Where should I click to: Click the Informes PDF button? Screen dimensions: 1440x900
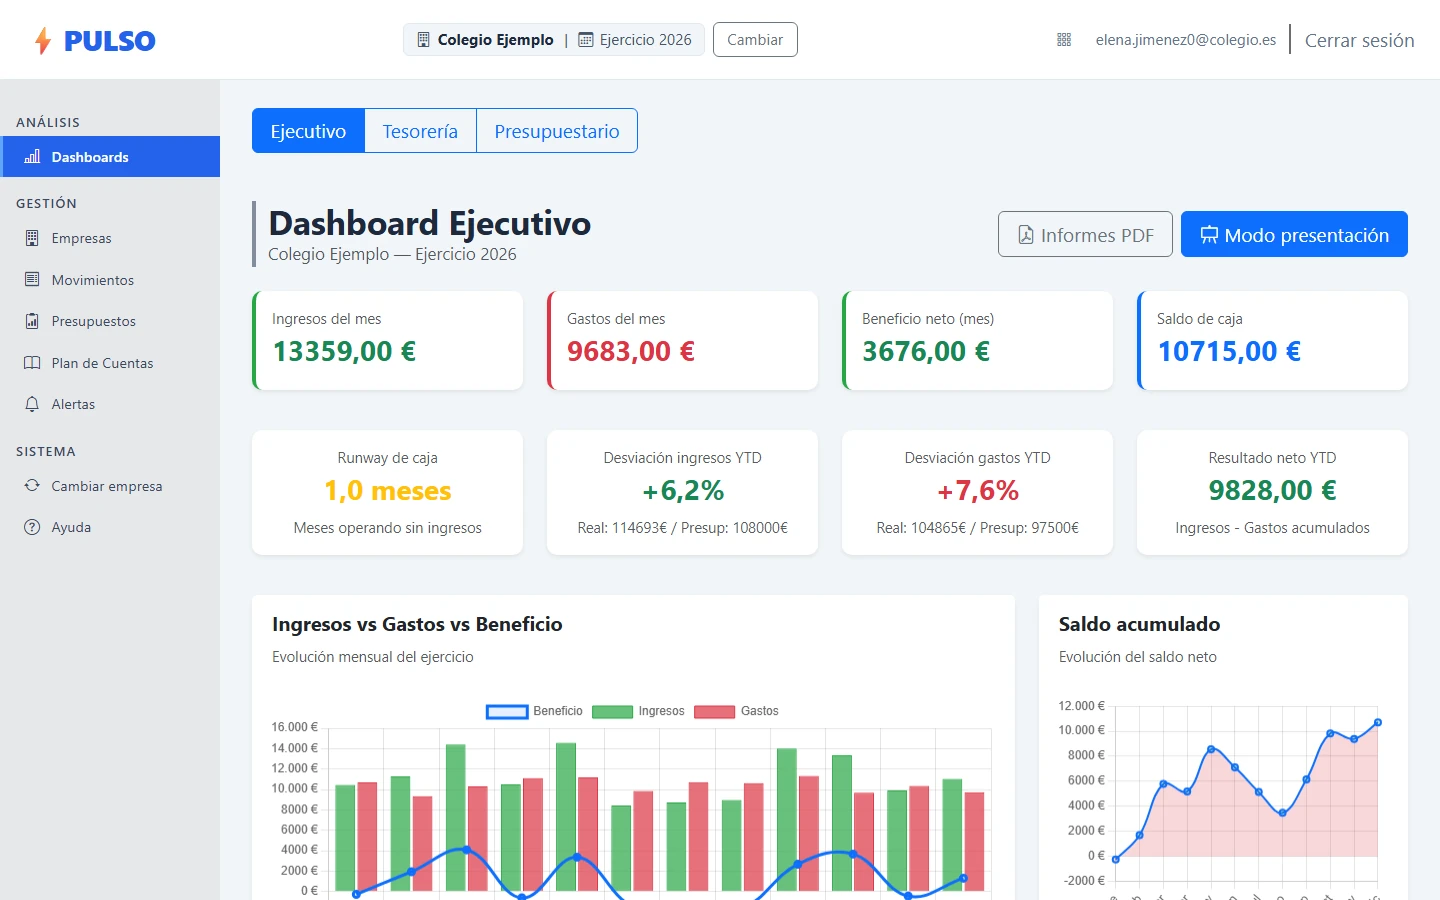[x=1085, y=235]
